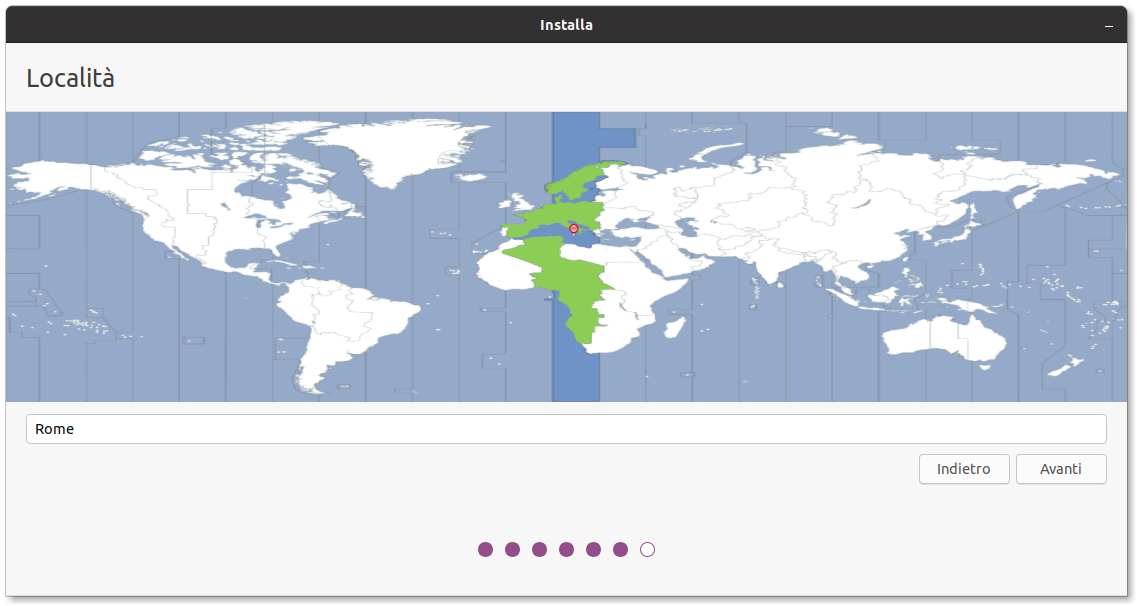The width and height of the screenshot is (1137, 606).
Task: Go back with the Indietro button
Action: [963, 469]
